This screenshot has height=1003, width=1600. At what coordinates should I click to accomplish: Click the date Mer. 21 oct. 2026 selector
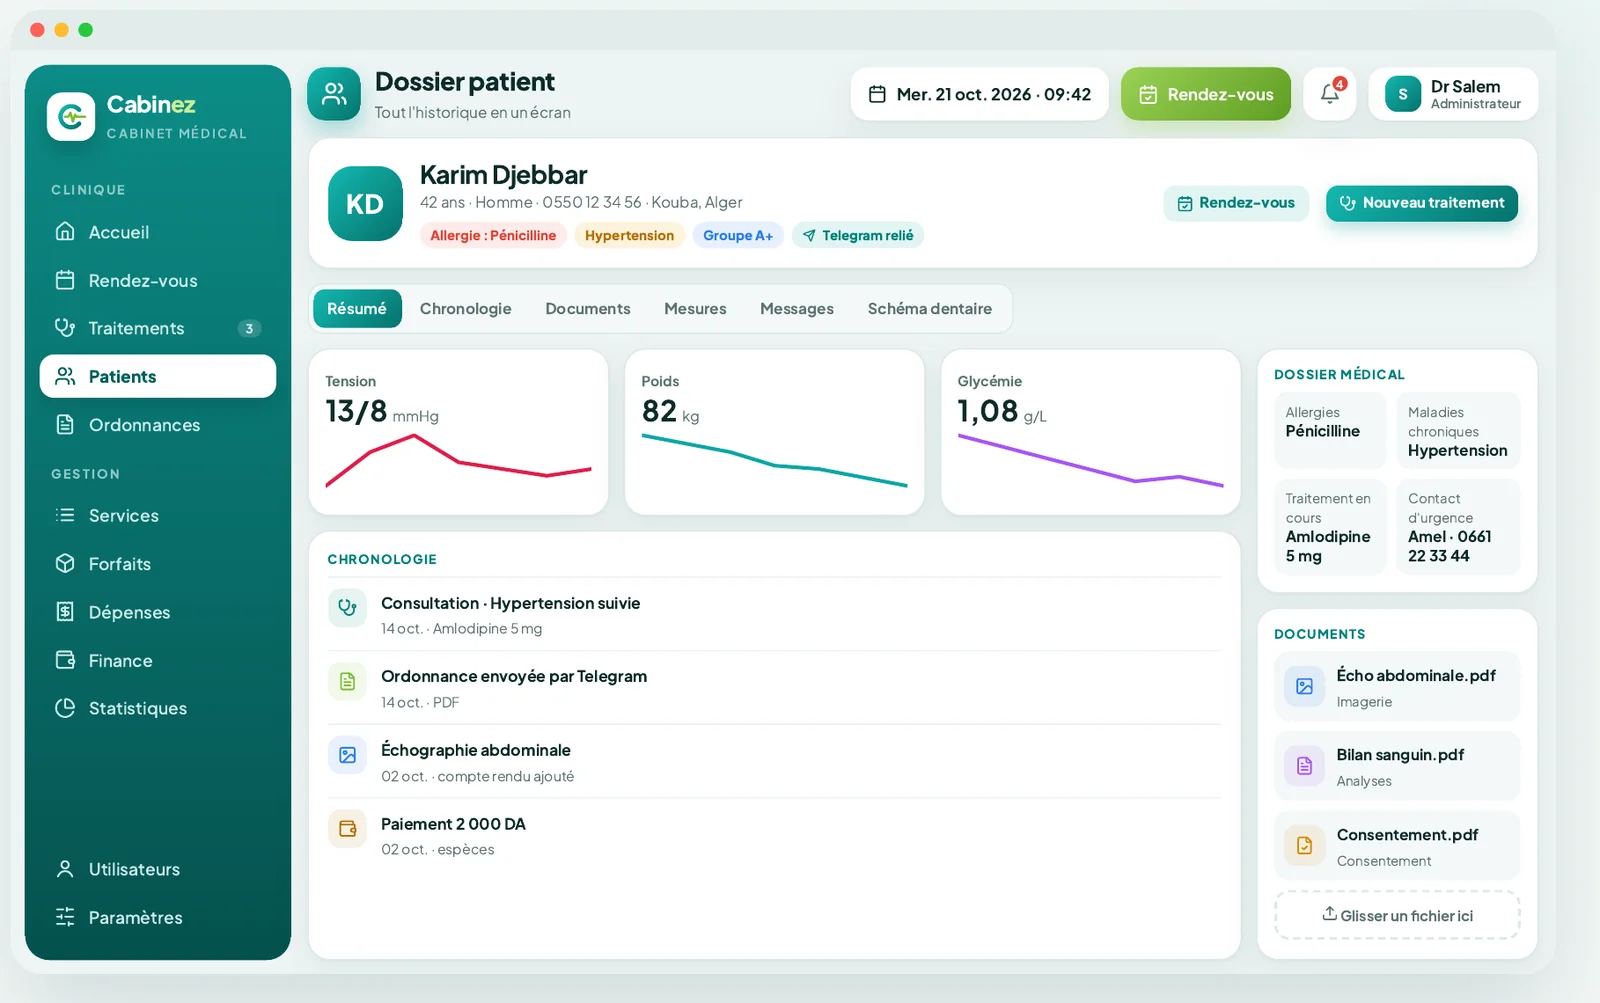[x=979, y=94]
